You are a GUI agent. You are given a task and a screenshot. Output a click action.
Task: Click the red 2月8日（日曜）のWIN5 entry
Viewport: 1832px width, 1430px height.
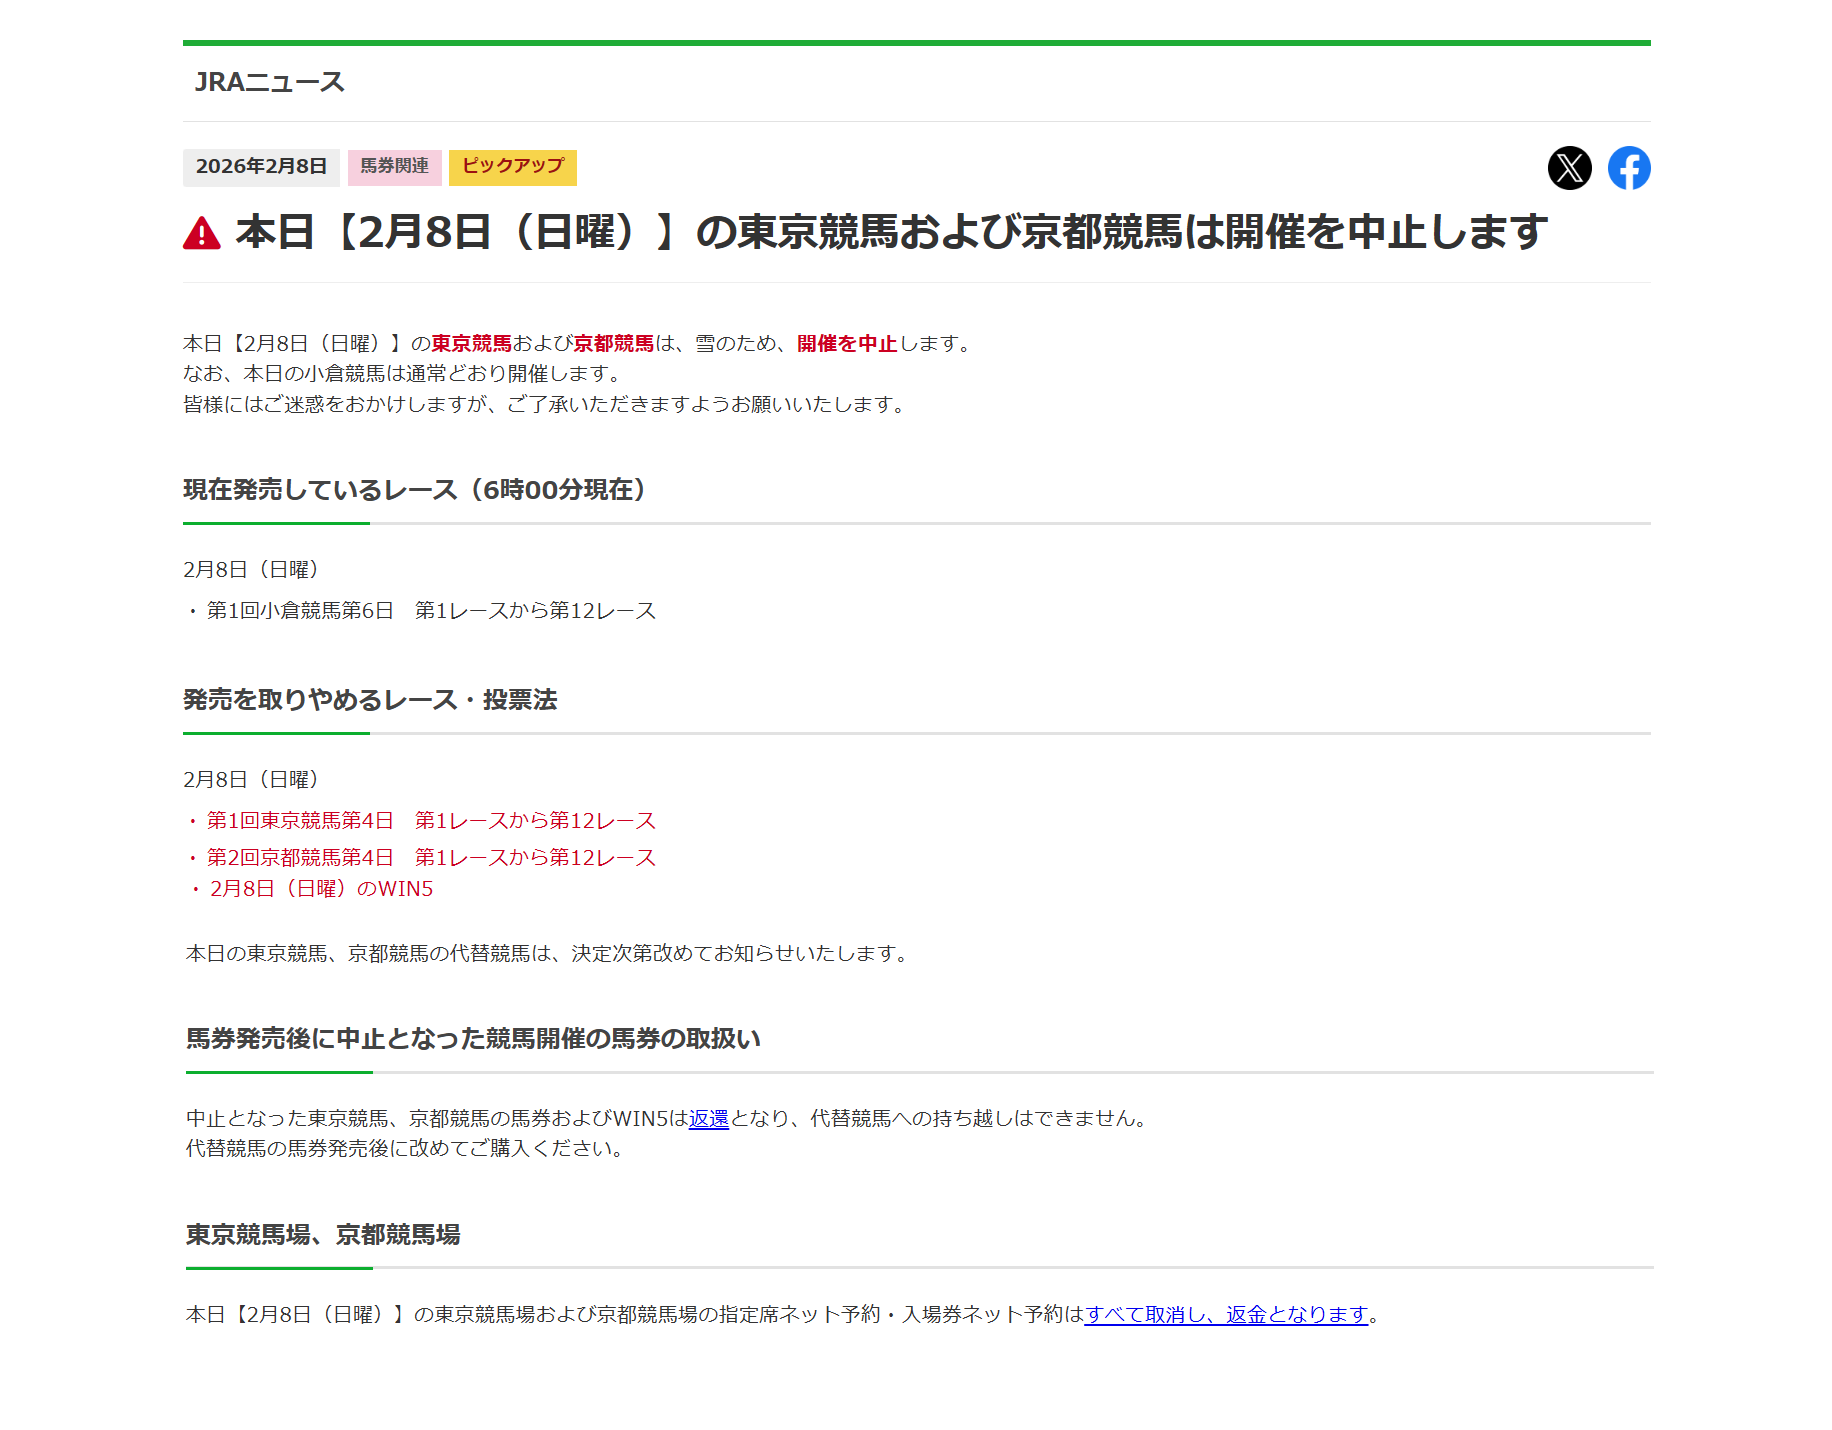click(x=320, y=889)
